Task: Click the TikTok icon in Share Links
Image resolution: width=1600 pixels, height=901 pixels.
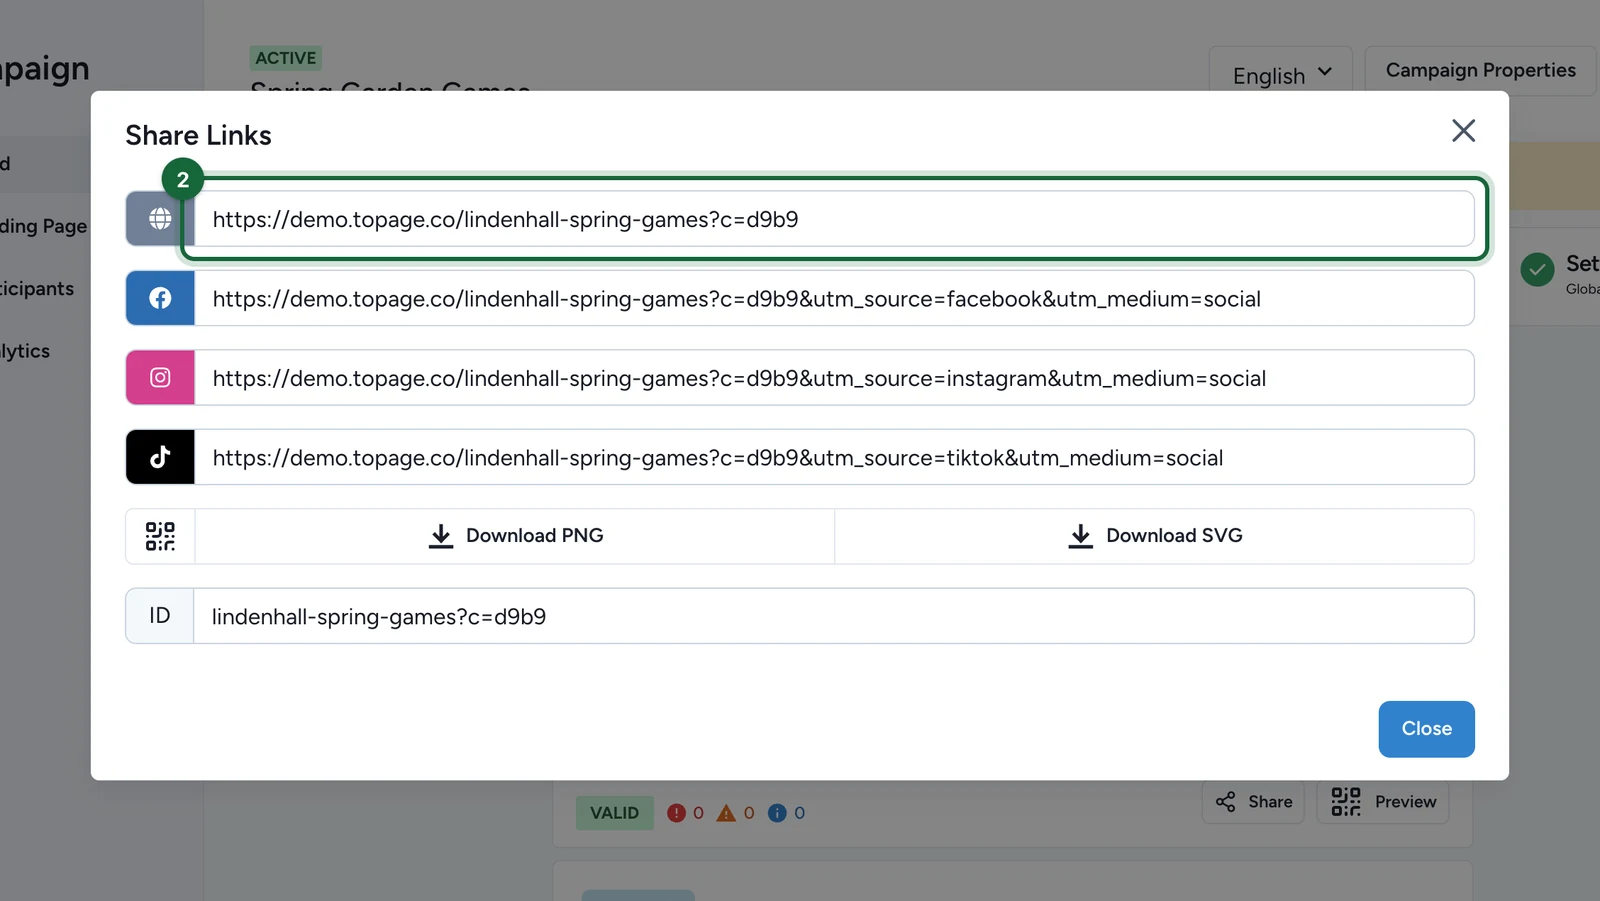Action: [160, 457]
